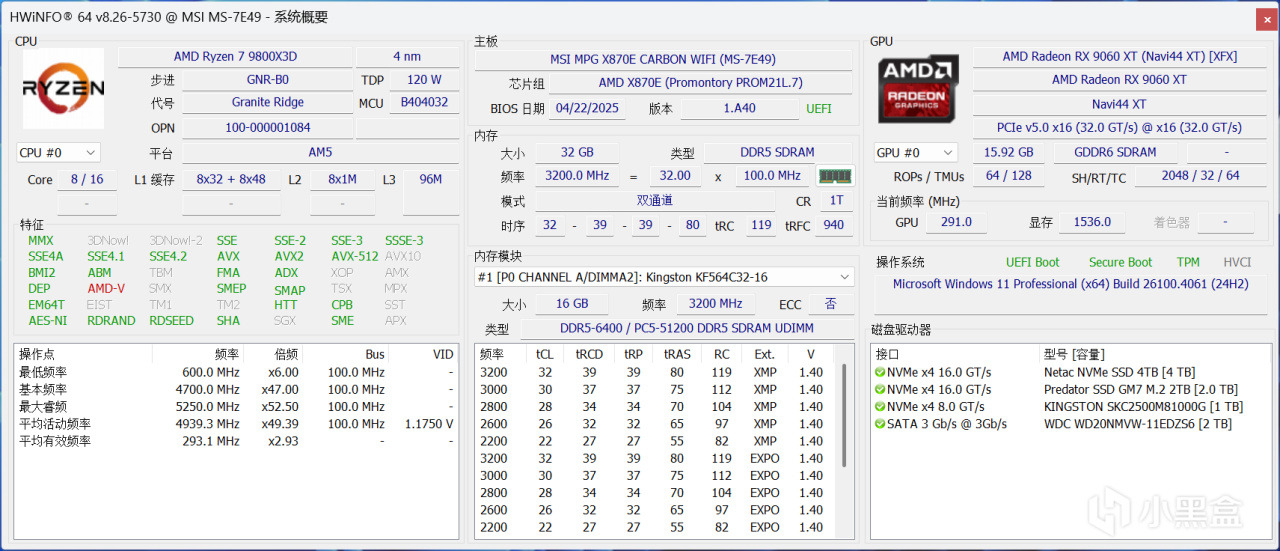The image size is (1280, 551).
Task: Click the memory frequency 3200.0 MHz field
Action: (577, 175)
